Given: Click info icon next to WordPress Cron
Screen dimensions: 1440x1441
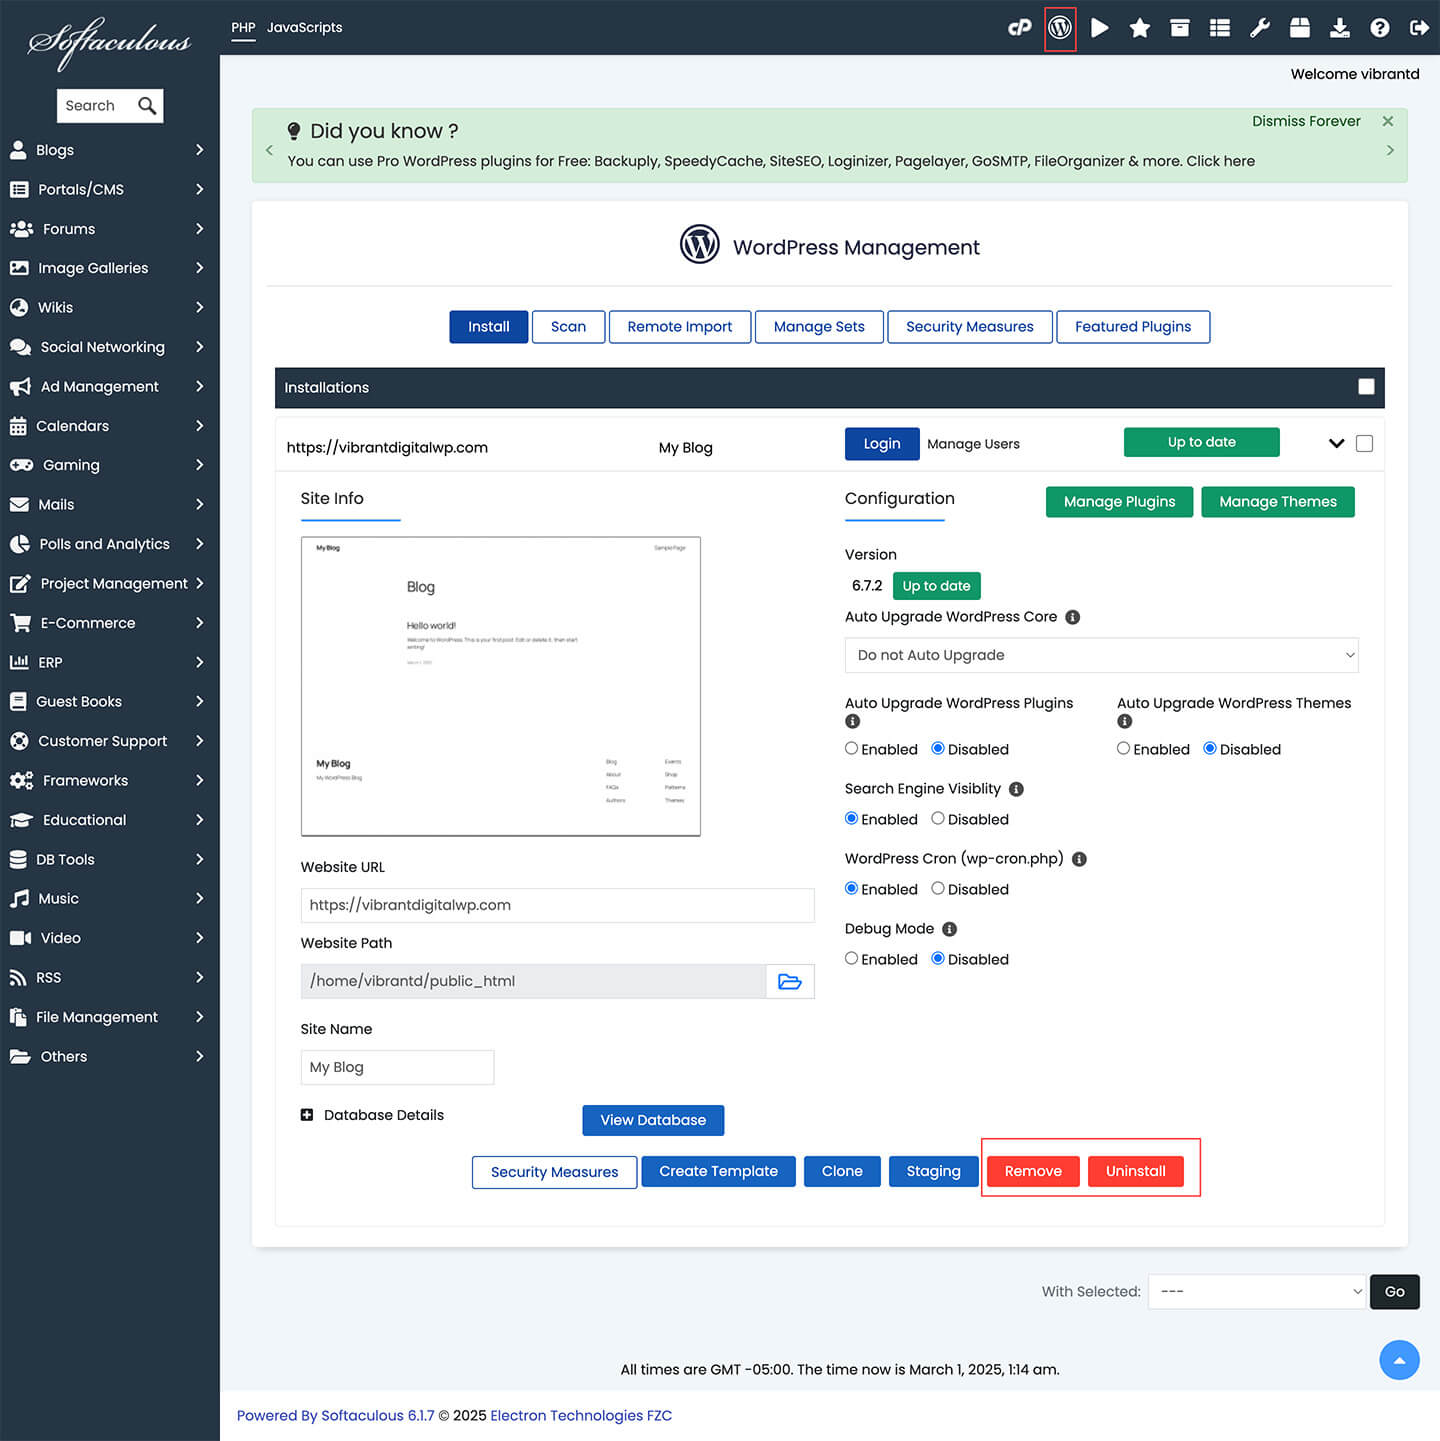Looking at the screenshot, I should click(x=1079, y=859).
